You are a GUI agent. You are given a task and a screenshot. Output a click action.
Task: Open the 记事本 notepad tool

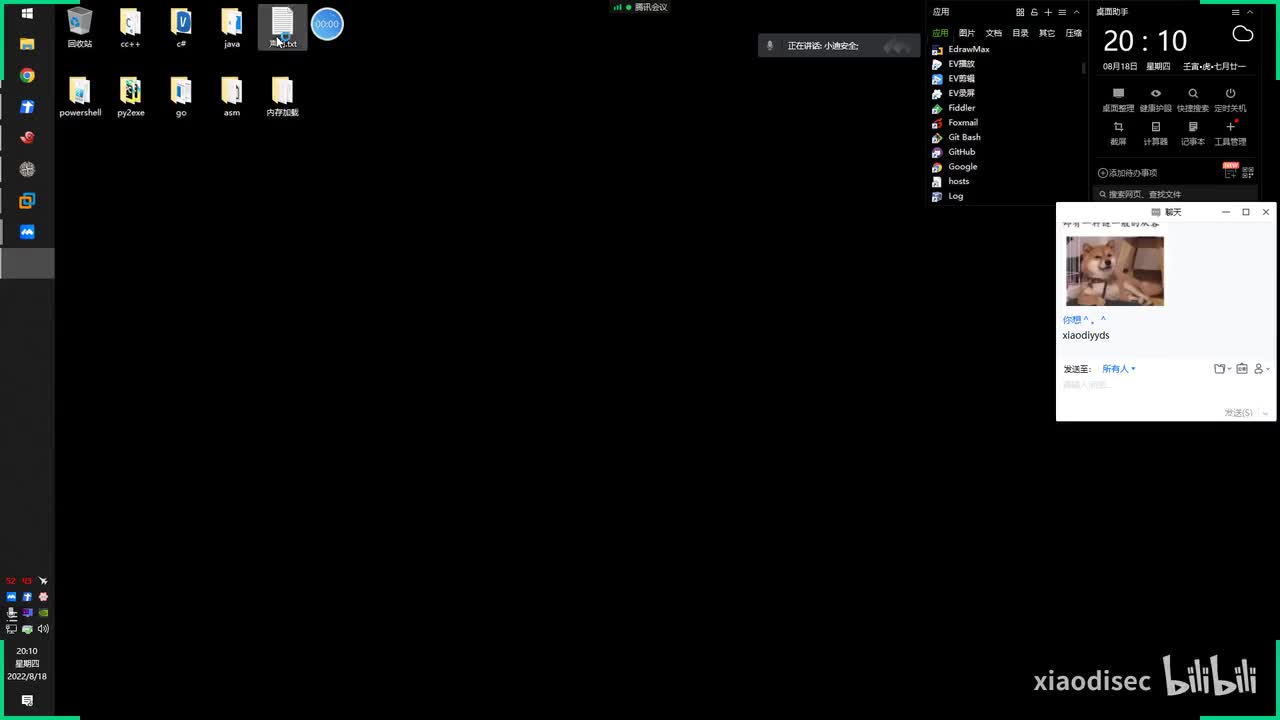point(1193,133)
